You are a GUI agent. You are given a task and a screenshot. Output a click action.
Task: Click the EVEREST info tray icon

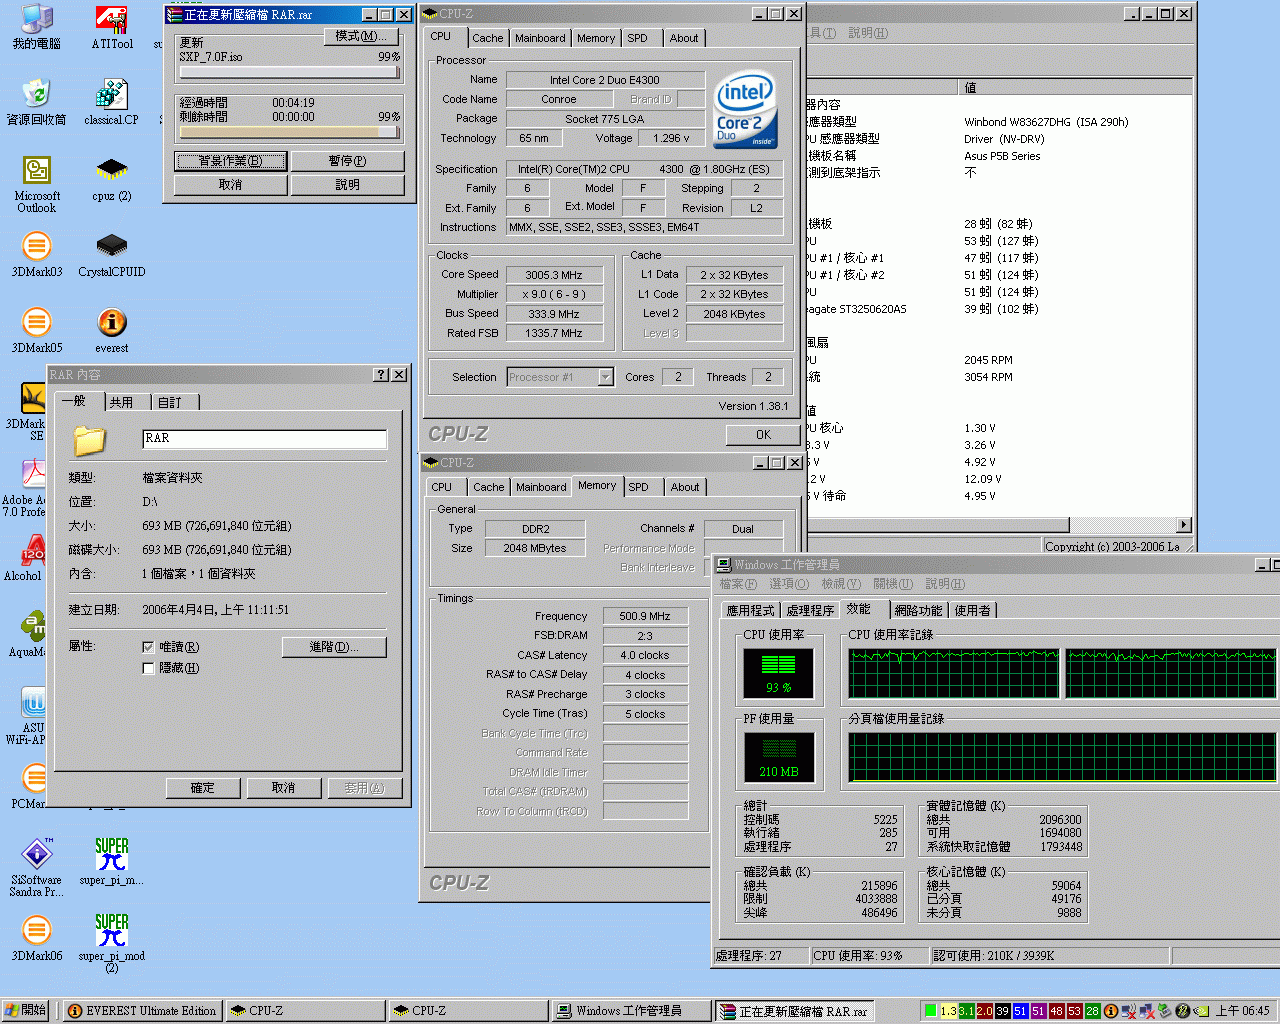pos(1110,1011)
